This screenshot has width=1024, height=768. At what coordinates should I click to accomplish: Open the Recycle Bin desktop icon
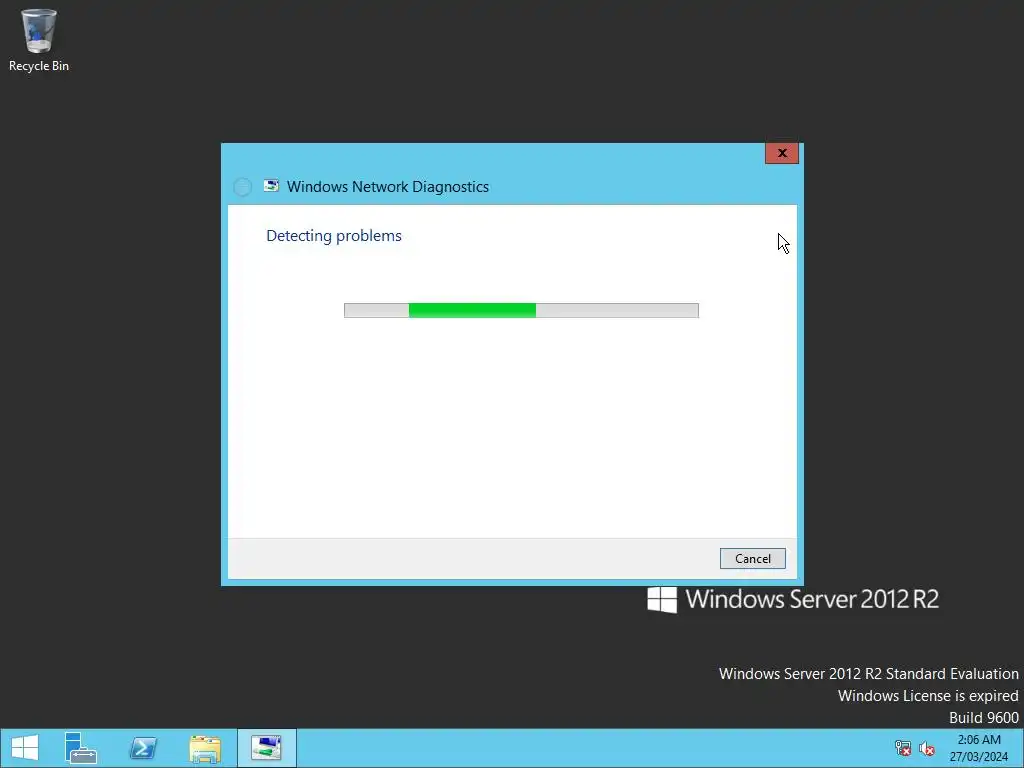(39, 40)
